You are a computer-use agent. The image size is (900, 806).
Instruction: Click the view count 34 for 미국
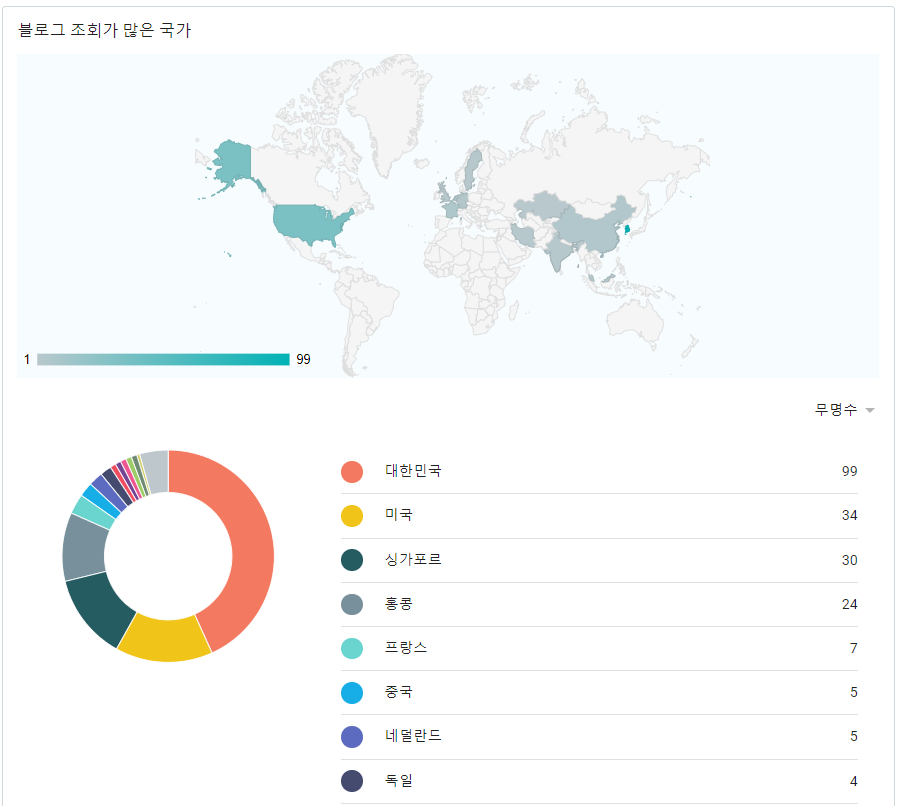pos(849,516)
